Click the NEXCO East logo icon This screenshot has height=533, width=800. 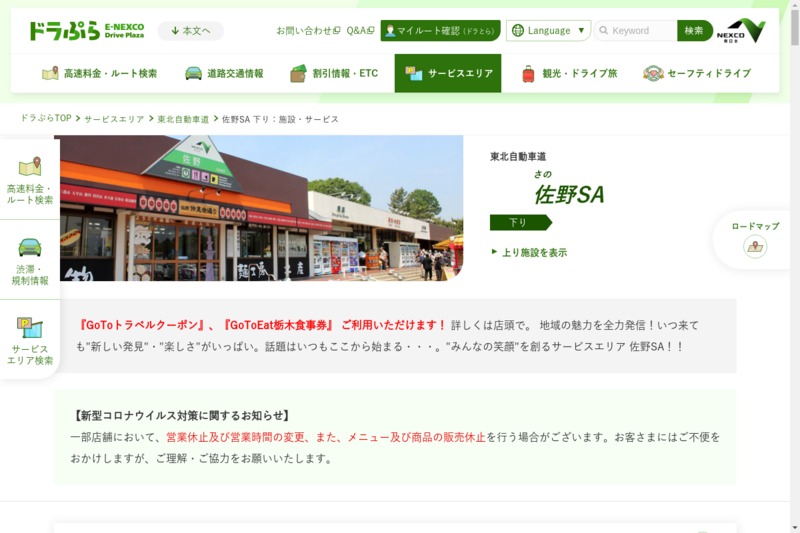tap(741, 31)
